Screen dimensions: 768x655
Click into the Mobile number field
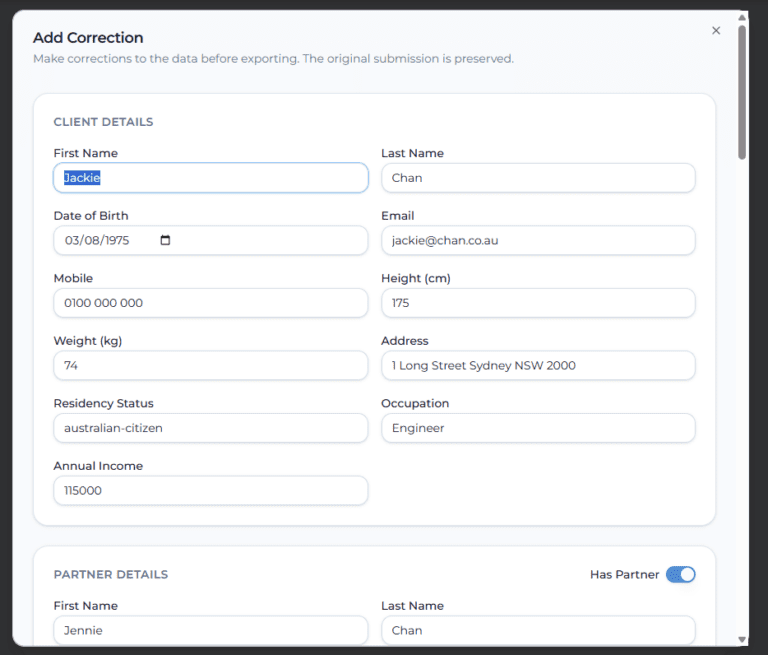pos(210,303)
